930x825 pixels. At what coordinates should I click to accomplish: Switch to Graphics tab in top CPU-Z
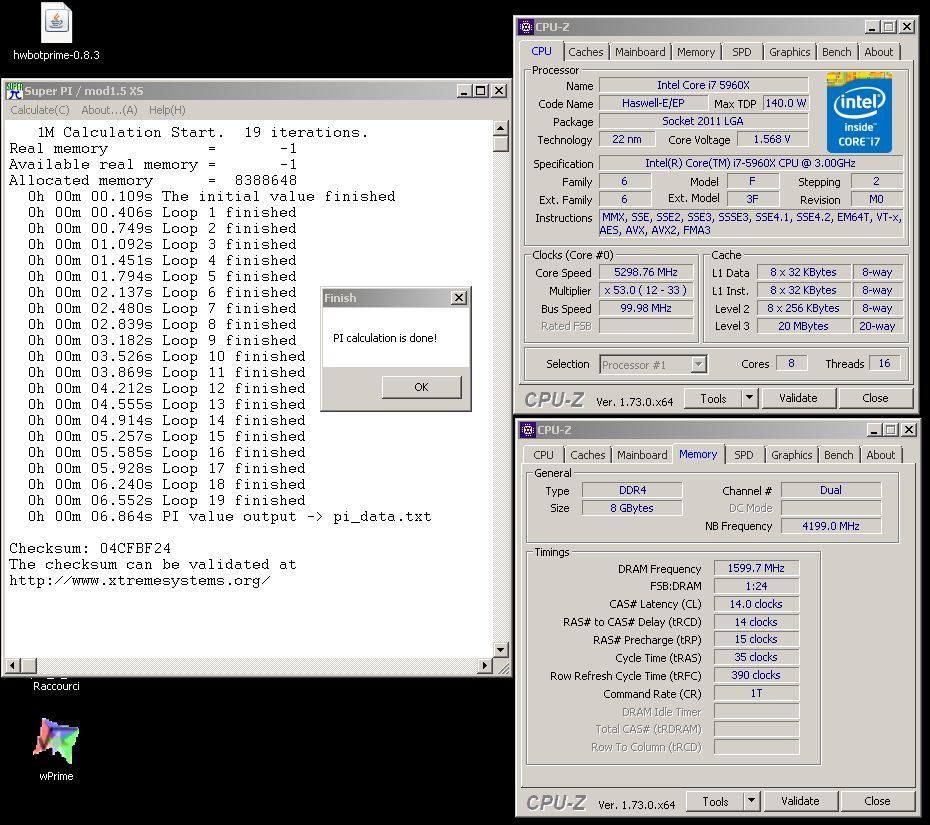click(789, 52)
